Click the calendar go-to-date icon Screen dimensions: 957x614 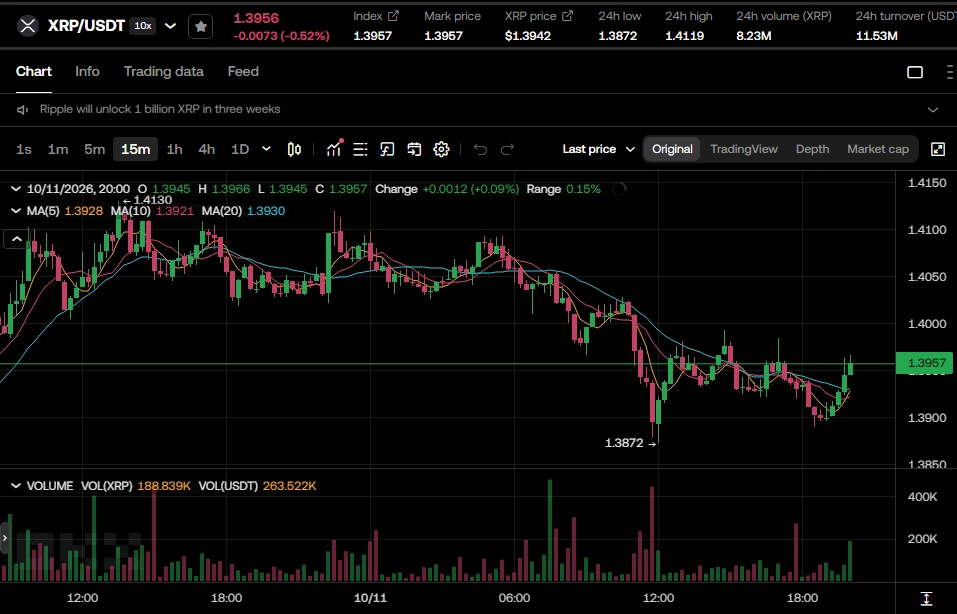click(414, 150)
